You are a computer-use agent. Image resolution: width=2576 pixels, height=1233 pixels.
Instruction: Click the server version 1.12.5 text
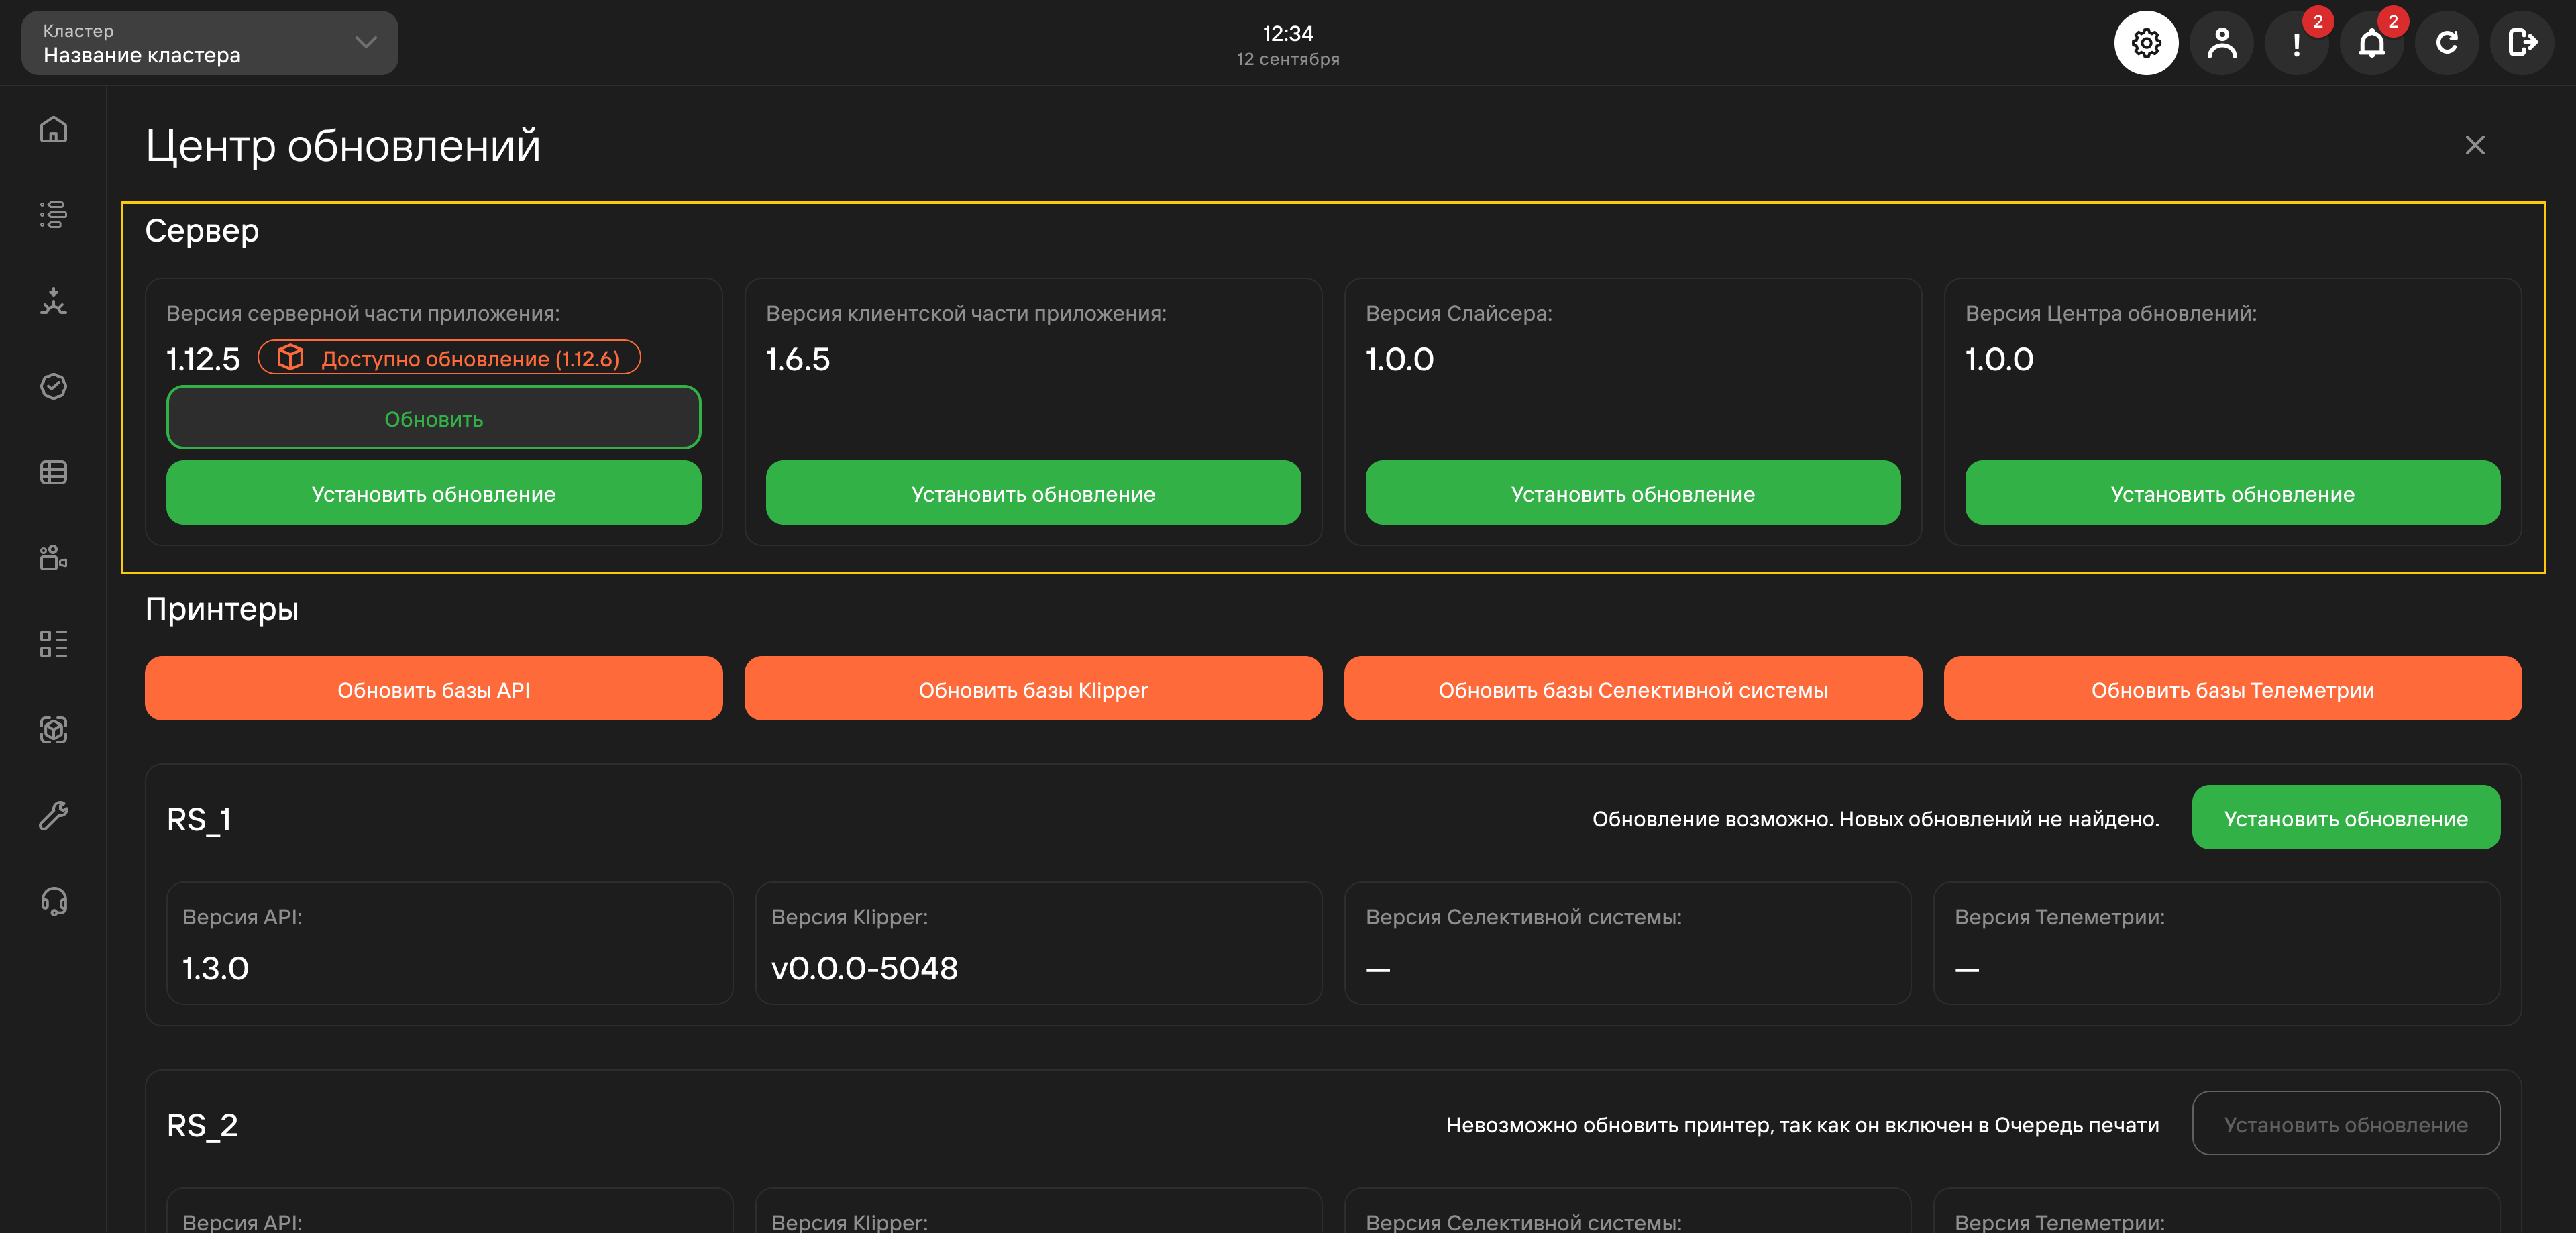203,359
